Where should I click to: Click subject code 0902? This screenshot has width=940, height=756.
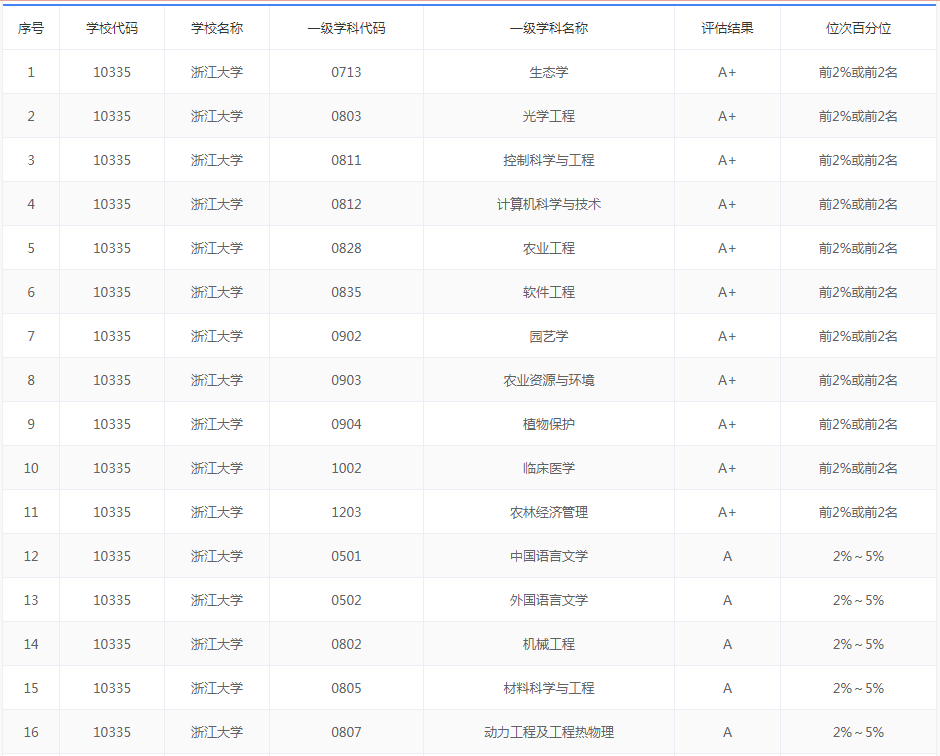(347, 336)
